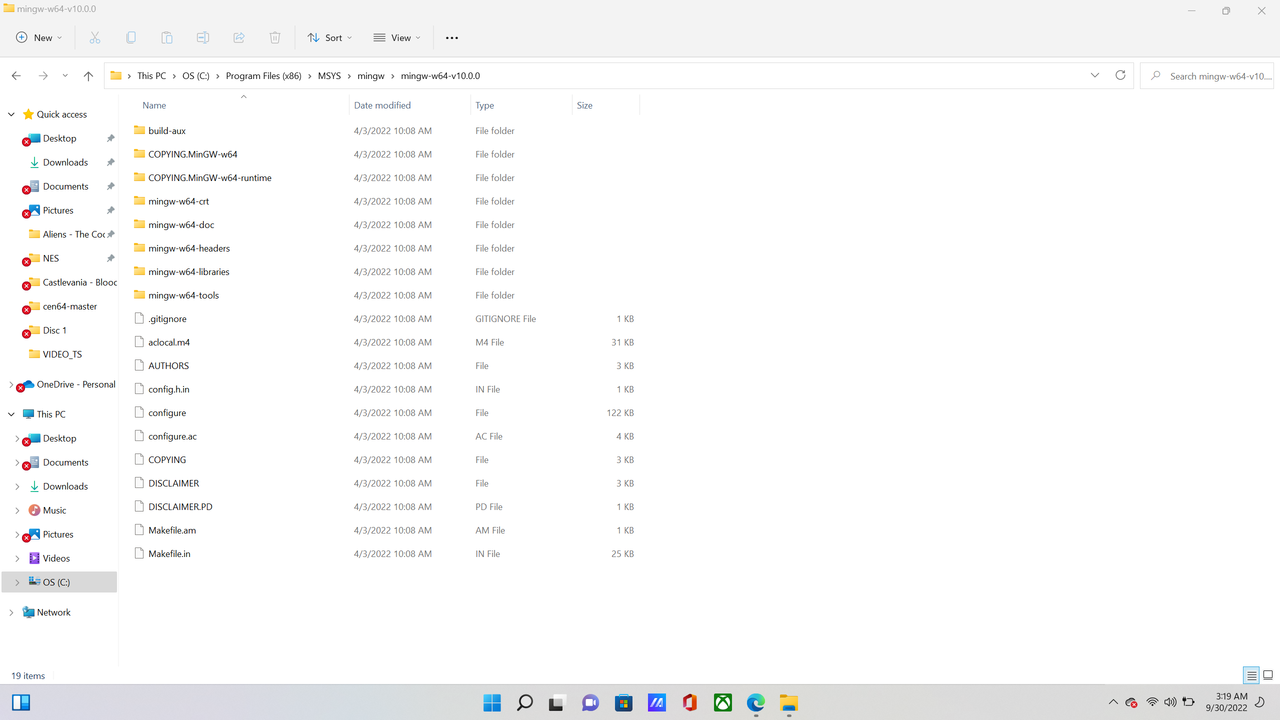This screenshot has height=720, width=1280.
Task: Select the configure.ac file
Action: [172, 436]
